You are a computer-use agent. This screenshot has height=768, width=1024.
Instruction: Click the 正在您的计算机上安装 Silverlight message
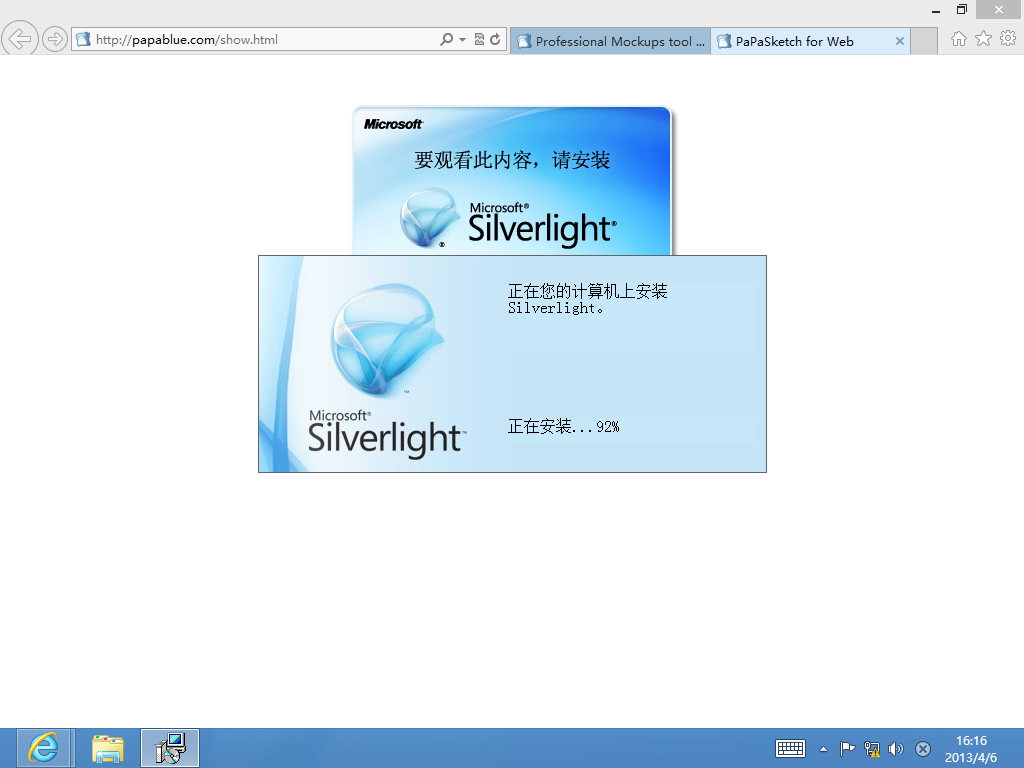click(588, 299)
